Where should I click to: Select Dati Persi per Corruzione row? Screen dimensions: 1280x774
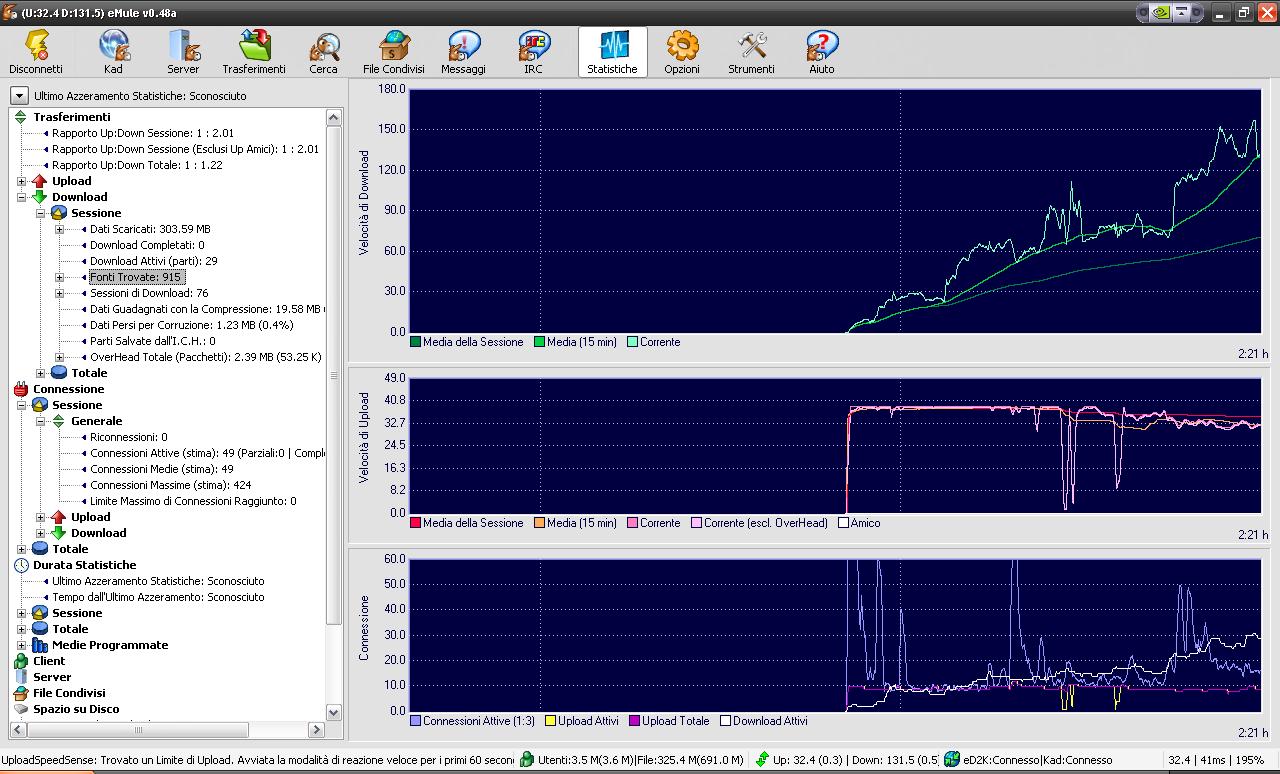[x=191, y=325]
